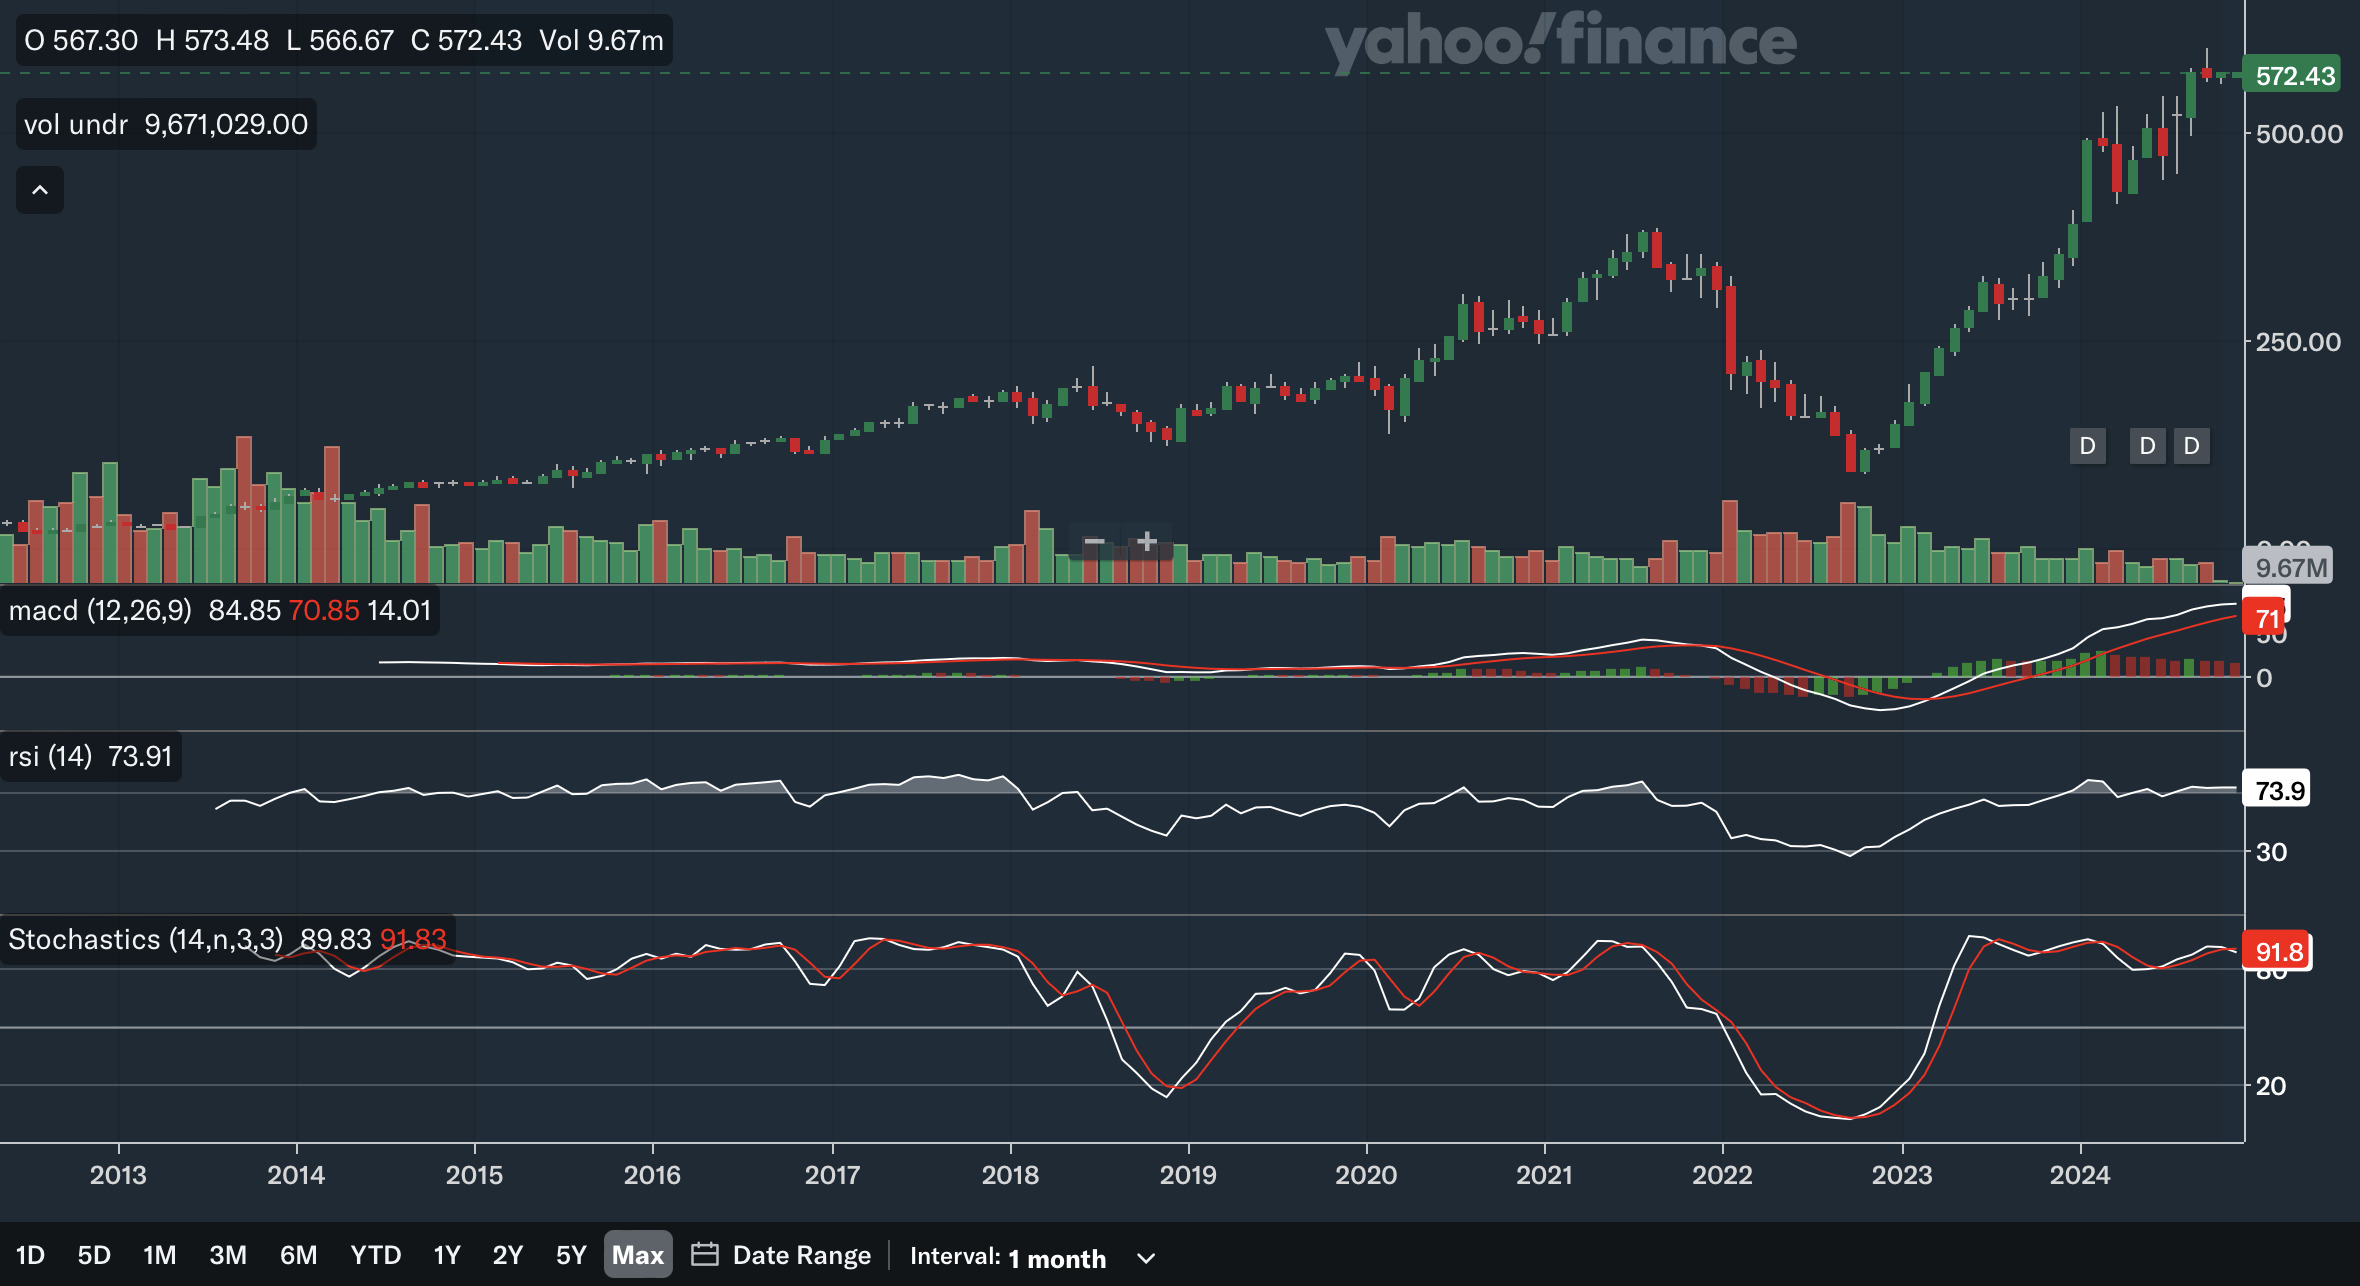Click the calendar icon beside Date Range
This screenshot has height=1286, width=2360.
click(x=705, y=1254)
